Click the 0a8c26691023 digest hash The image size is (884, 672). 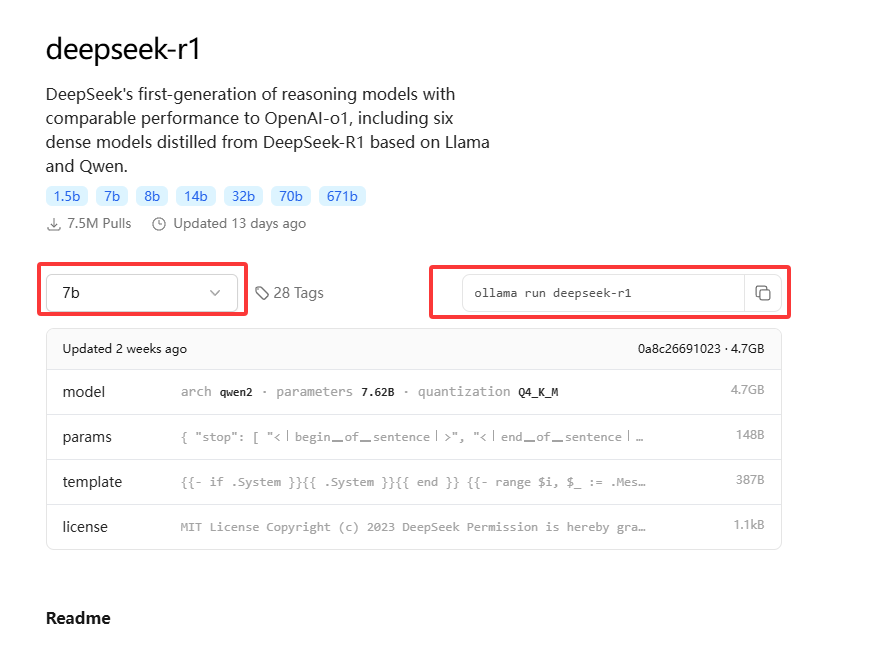tap(678, 349)
